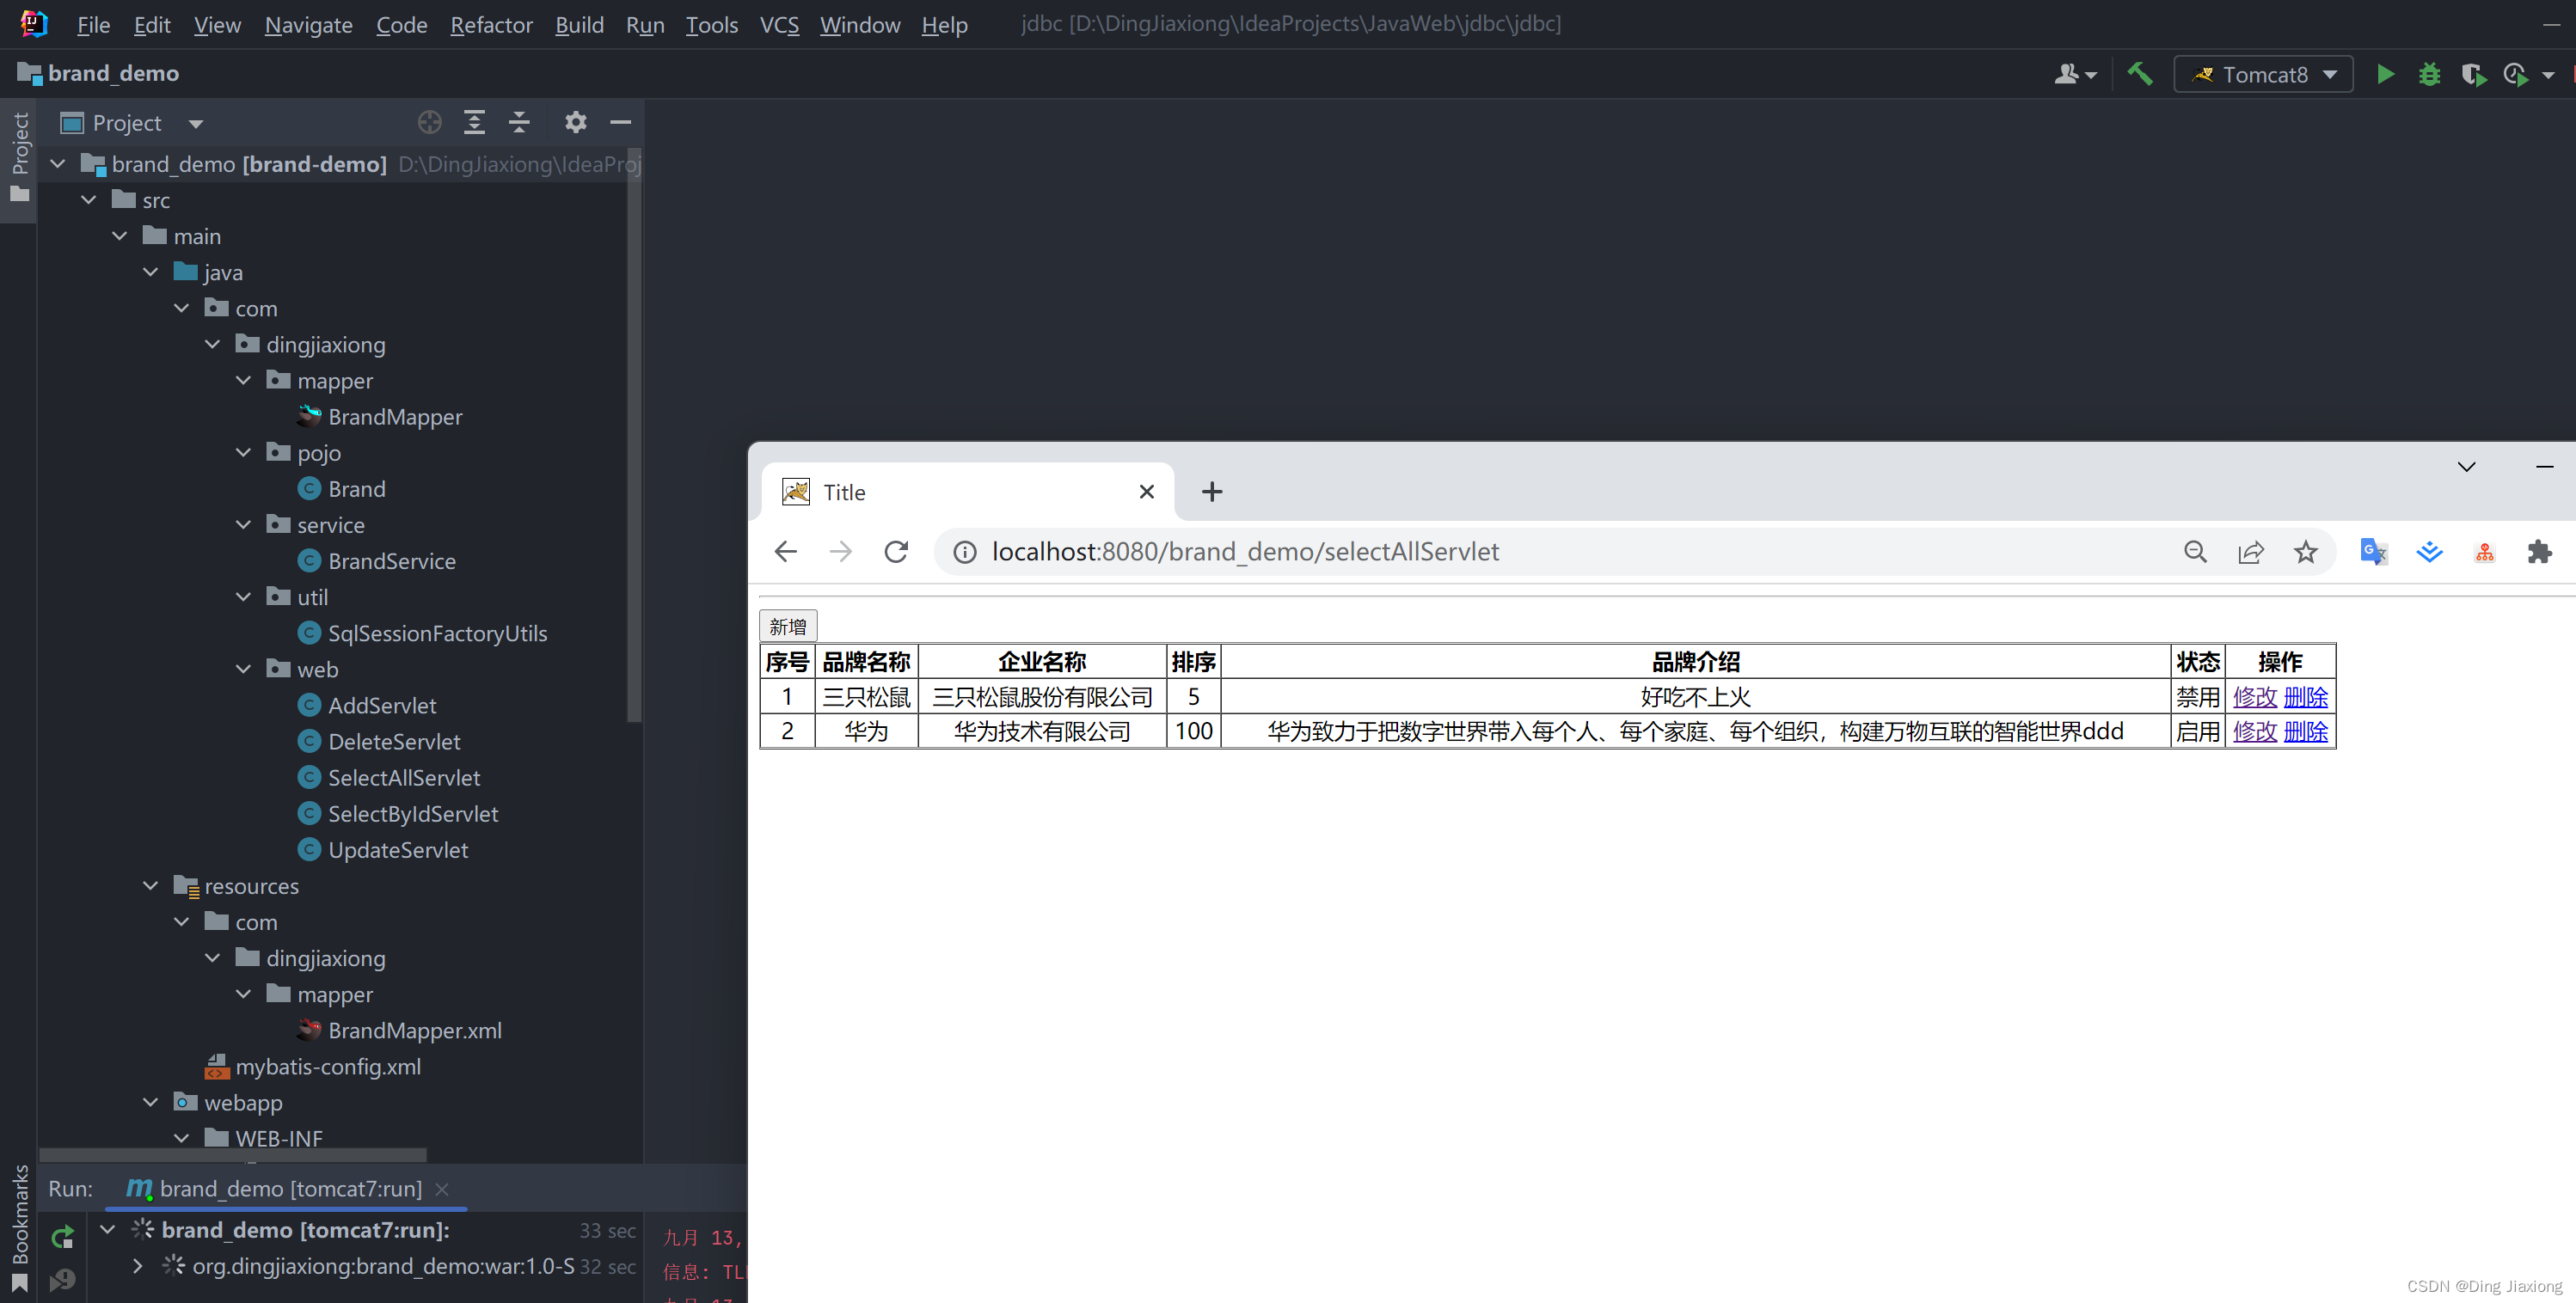Image resolution: width=2576 pixels, height=1303 pixels.
Task: Collapse the mapper package under dingjiaxiong
Action: tap(243, 380)
